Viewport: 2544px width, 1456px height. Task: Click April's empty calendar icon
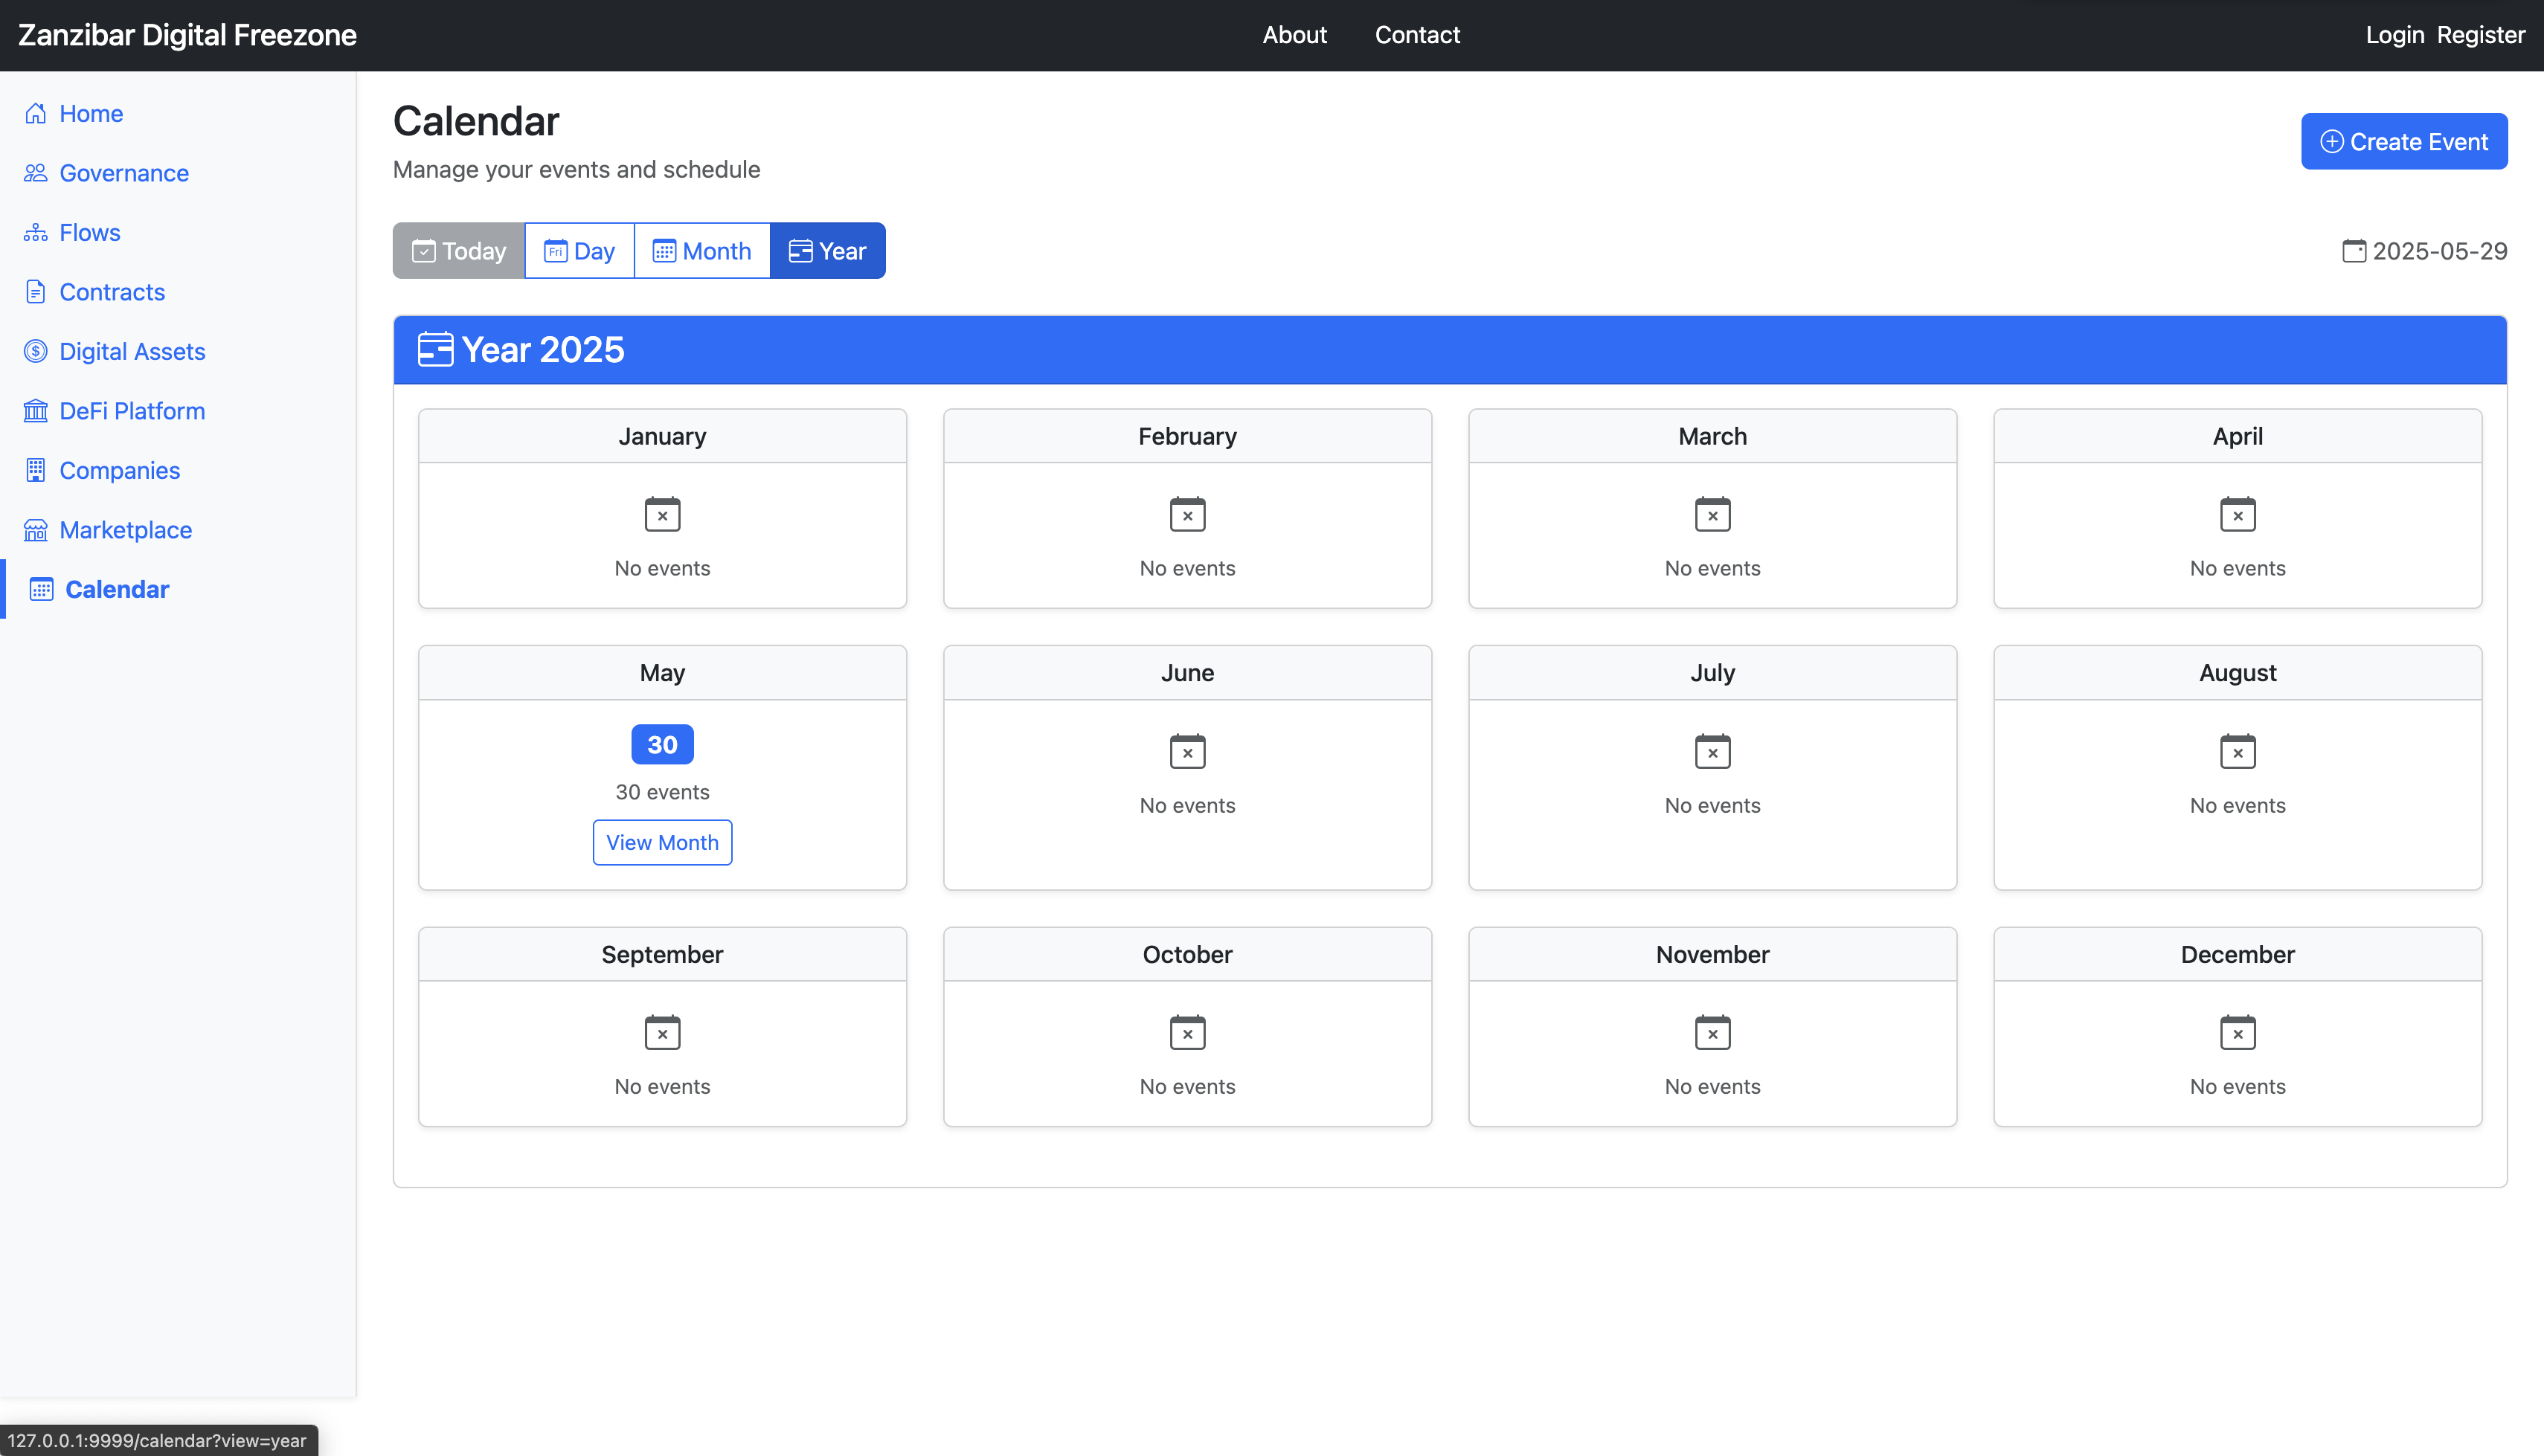point(2237,514)
